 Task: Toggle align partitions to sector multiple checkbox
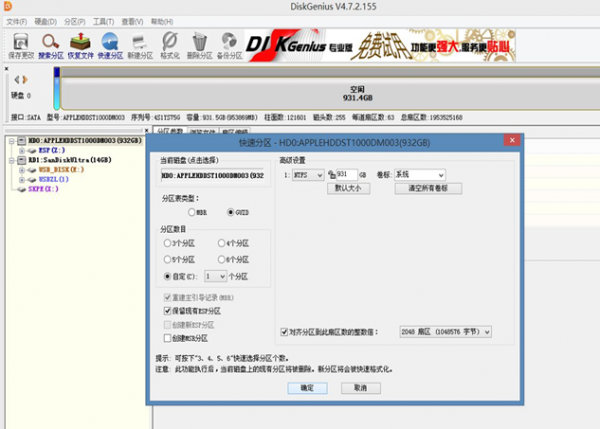pyautogui.click(x=284, y=332)
